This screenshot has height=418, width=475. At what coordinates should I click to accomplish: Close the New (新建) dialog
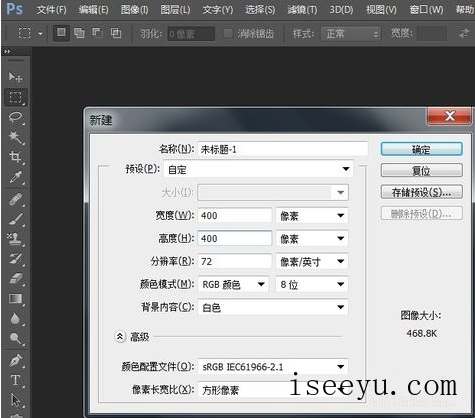(449, 116)
